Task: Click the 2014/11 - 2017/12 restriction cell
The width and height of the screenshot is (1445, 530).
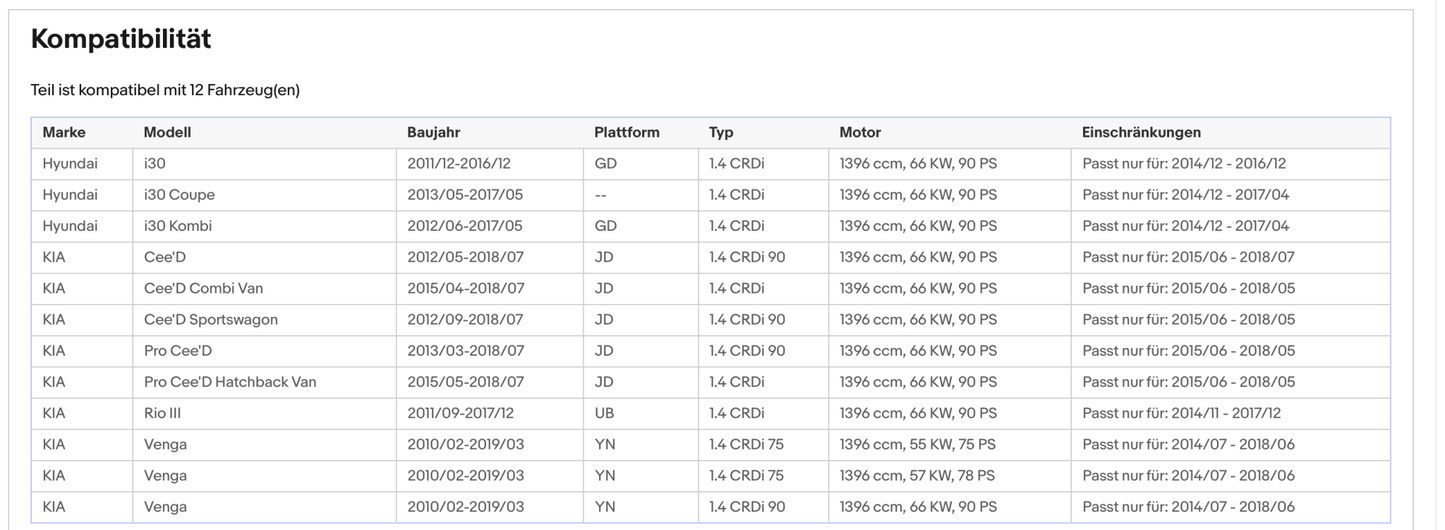Action: click(x=1181, y=413)
